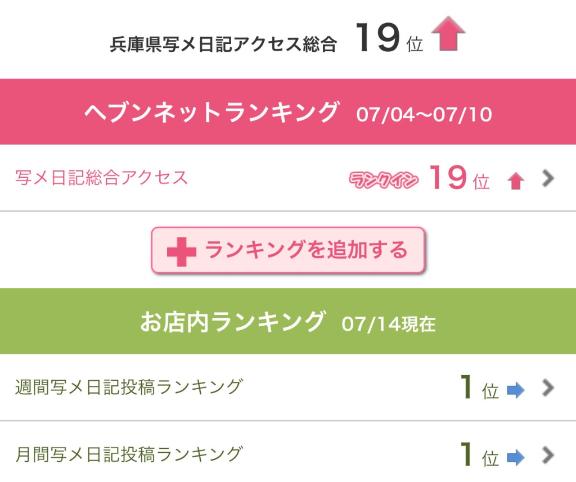This screenshot has height=482, width=576.
Task: Click blue right arrow in 月間写メ日記投稿ランキング row
Action: [x=515, y=457]
